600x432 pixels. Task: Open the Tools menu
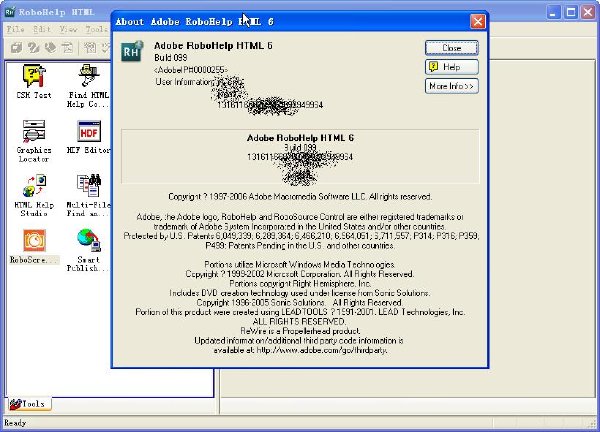click(x=96, y=29)
